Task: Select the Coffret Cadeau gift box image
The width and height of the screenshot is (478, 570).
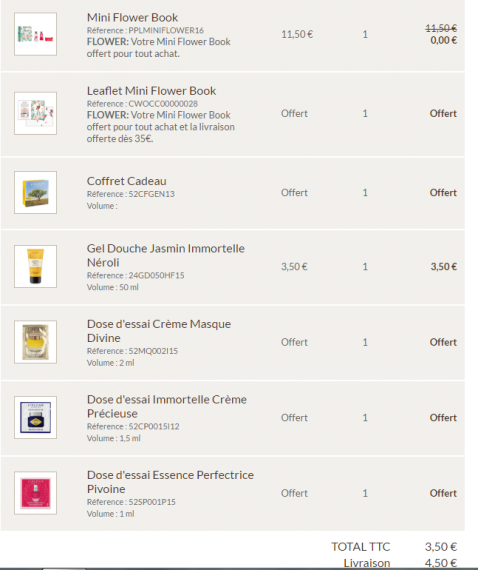Action: [35, 192]
